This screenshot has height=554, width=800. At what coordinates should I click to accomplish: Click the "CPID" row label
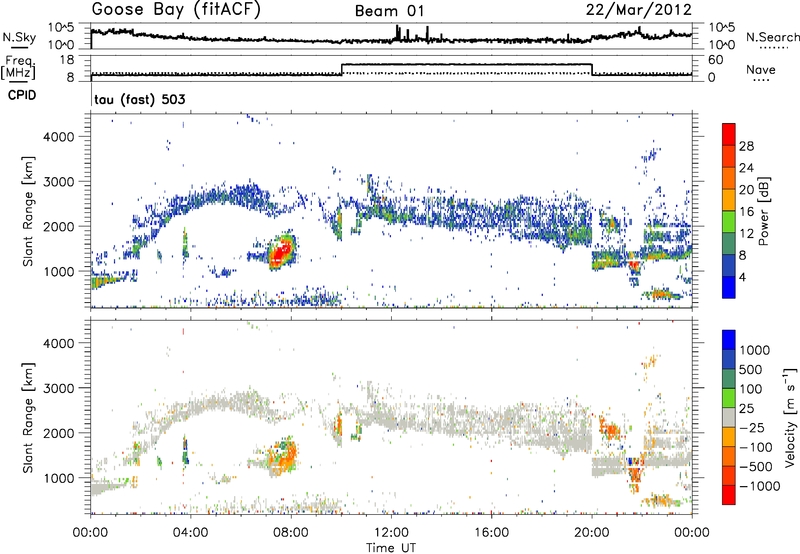point(22,95)
